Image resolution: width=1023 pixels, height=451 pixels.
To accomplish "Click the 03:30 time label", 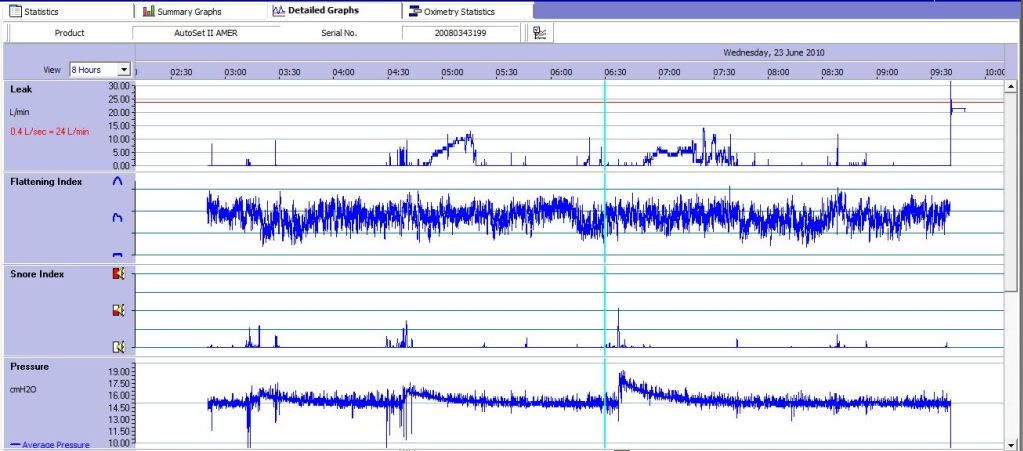I will click(289, 72).
